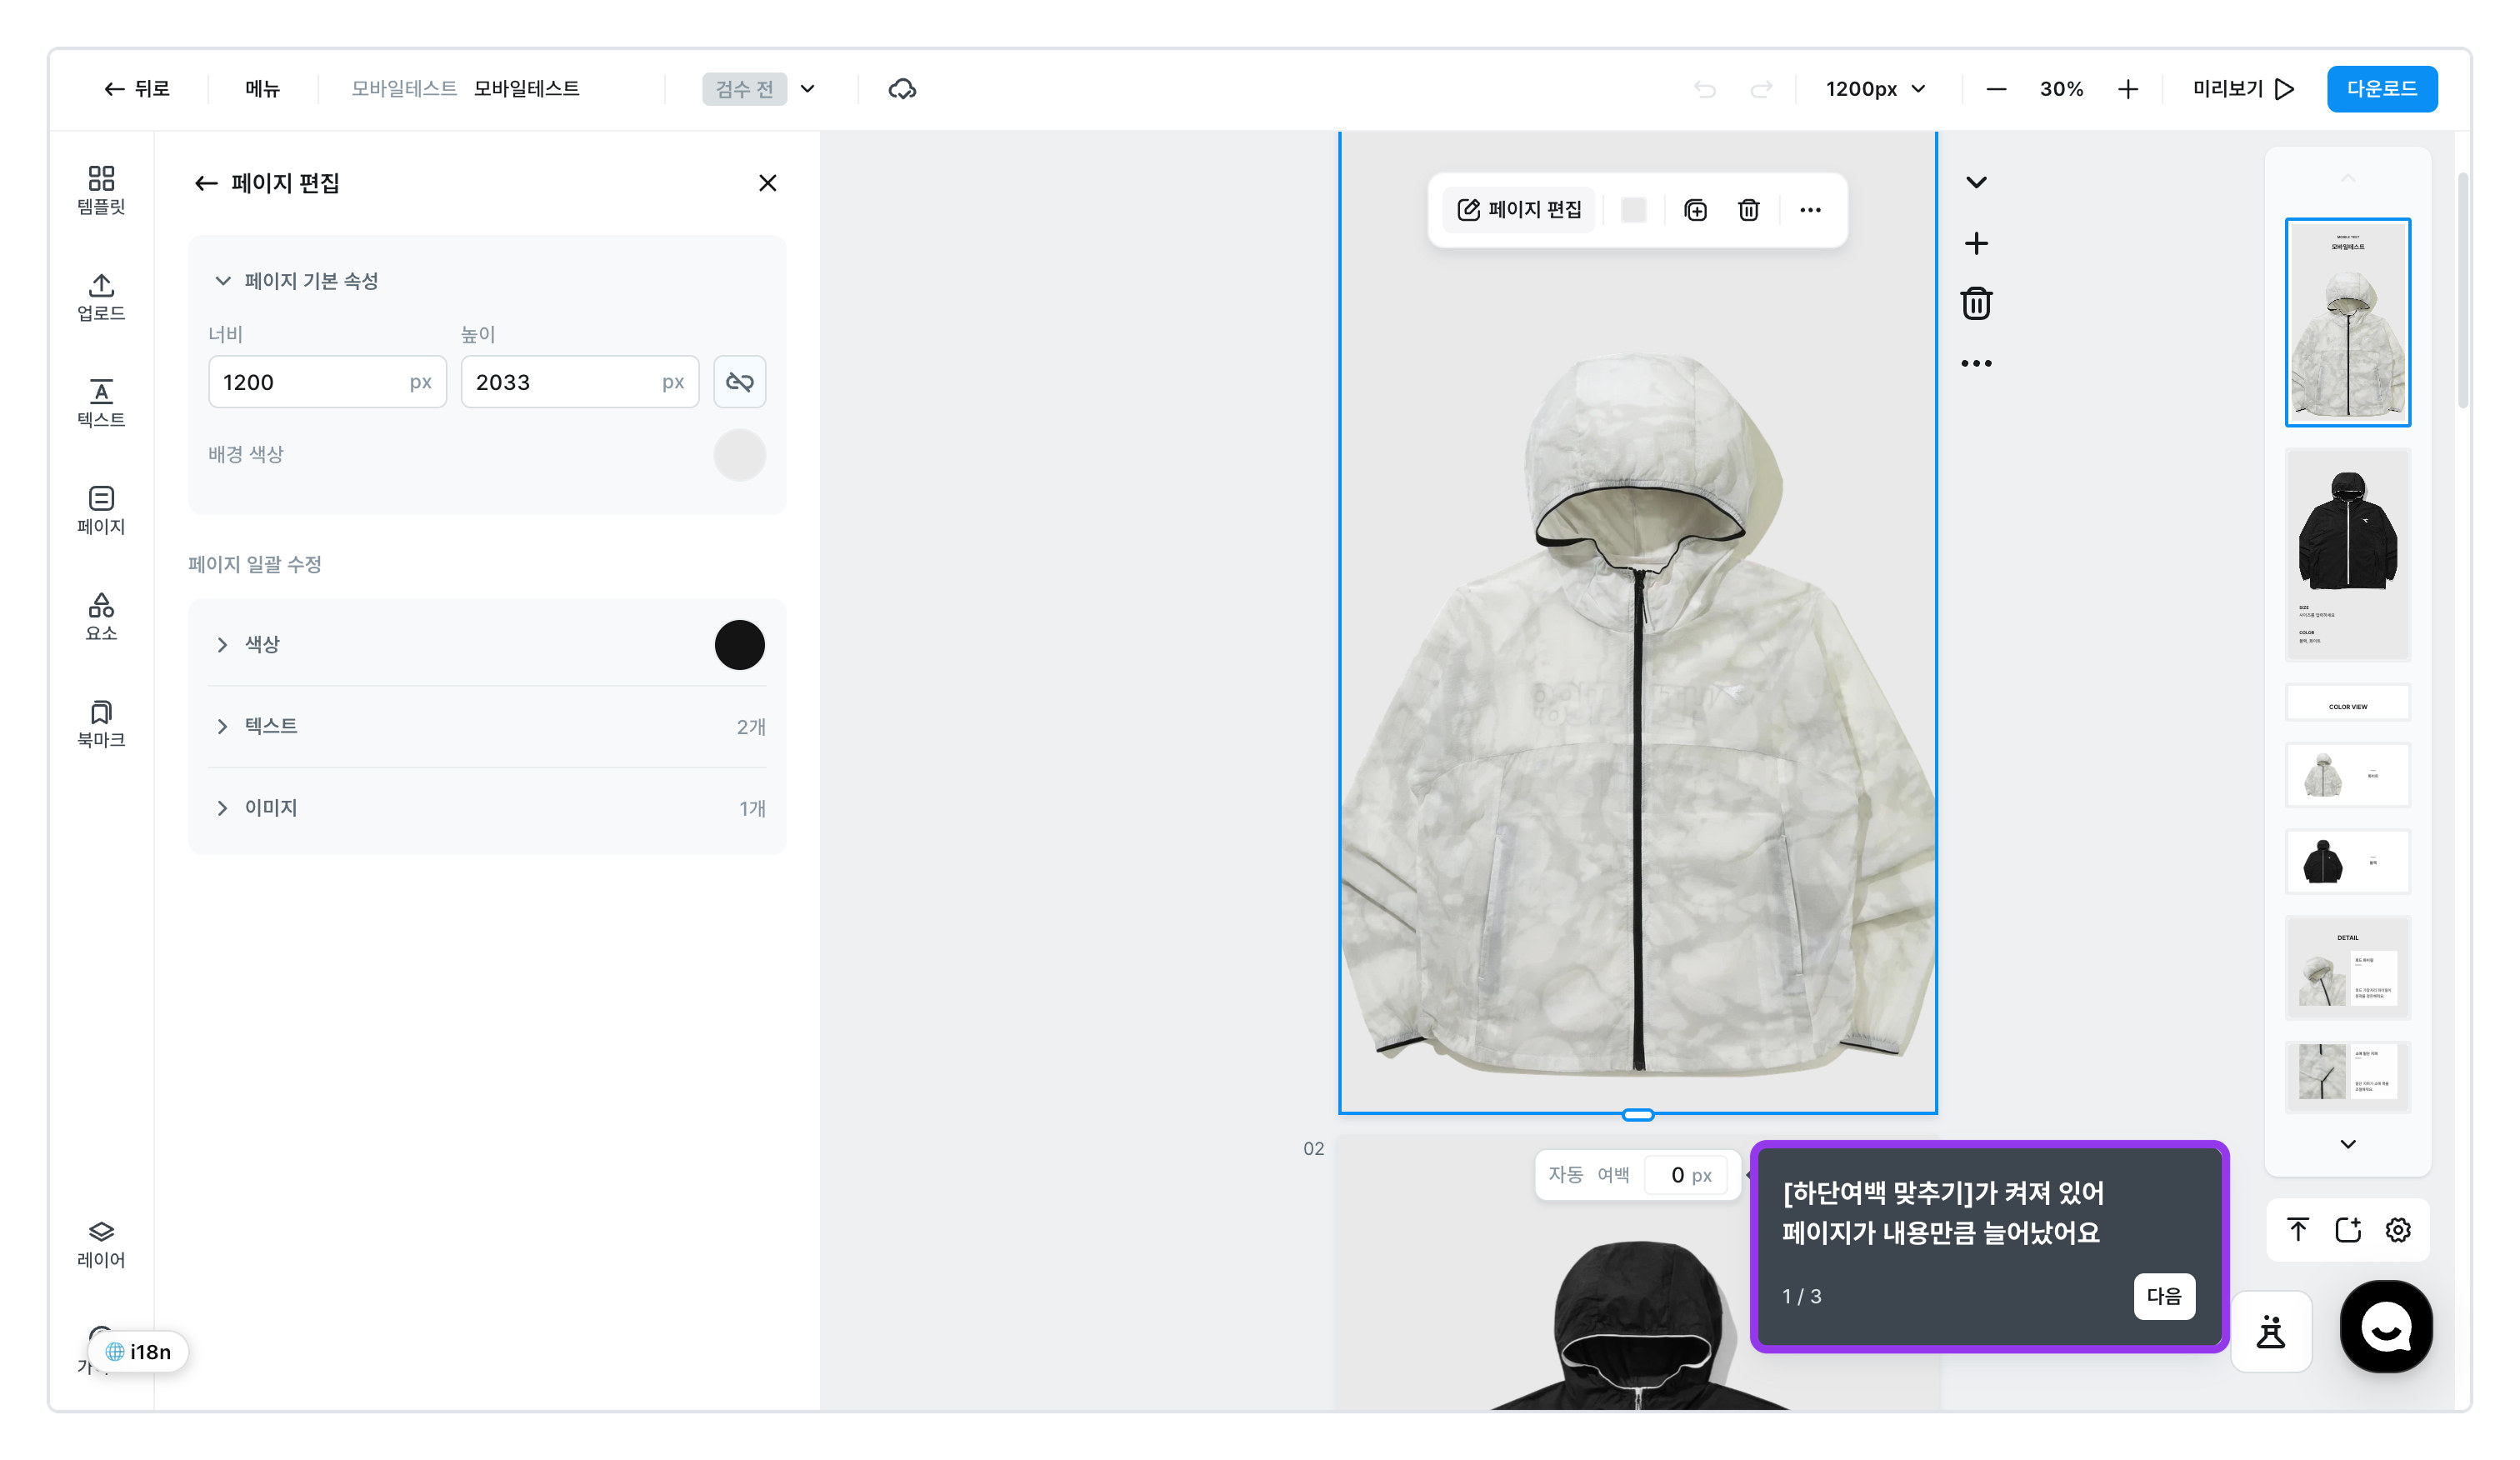Open the 페이지 page panel
The height and width of the screenshot is (1460, 2520).
tap(101, 510)
